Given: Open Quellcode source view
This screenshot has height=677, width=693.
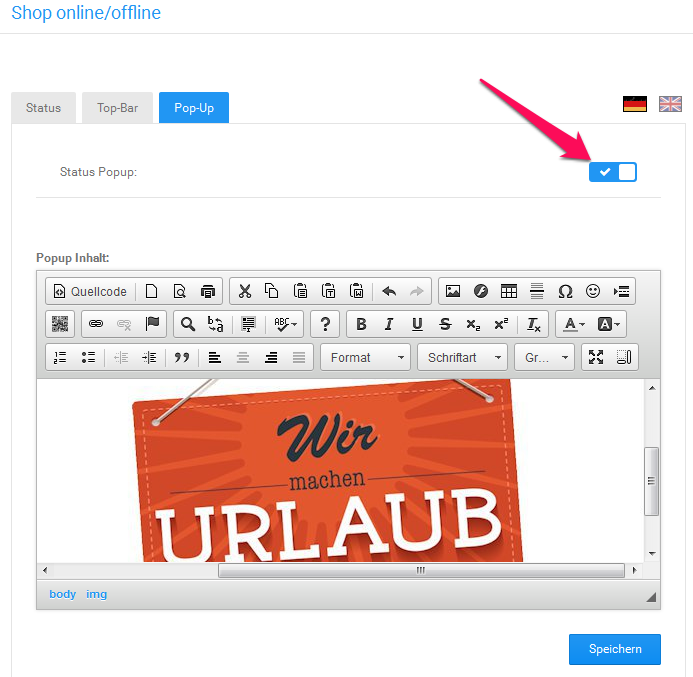Looking at the screenshot, I should pos(90,291).
